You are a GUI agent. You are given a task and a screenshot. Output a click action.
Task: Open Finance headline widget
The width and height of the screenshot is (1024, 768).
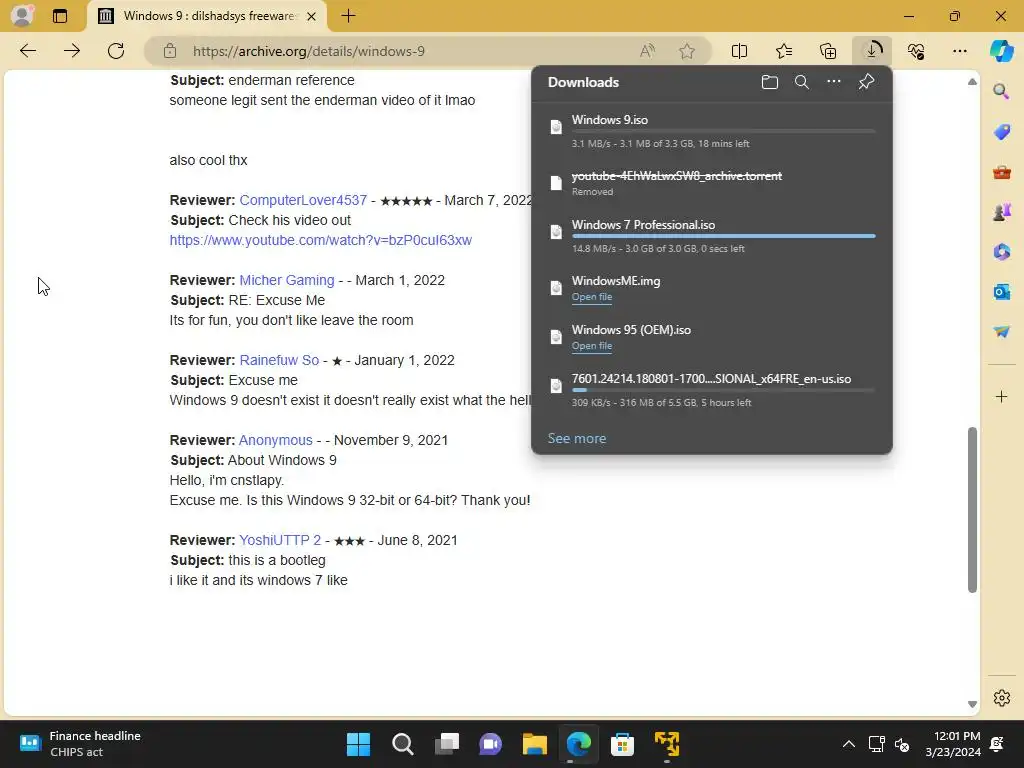pyautogui.click(x=80, y=744)
